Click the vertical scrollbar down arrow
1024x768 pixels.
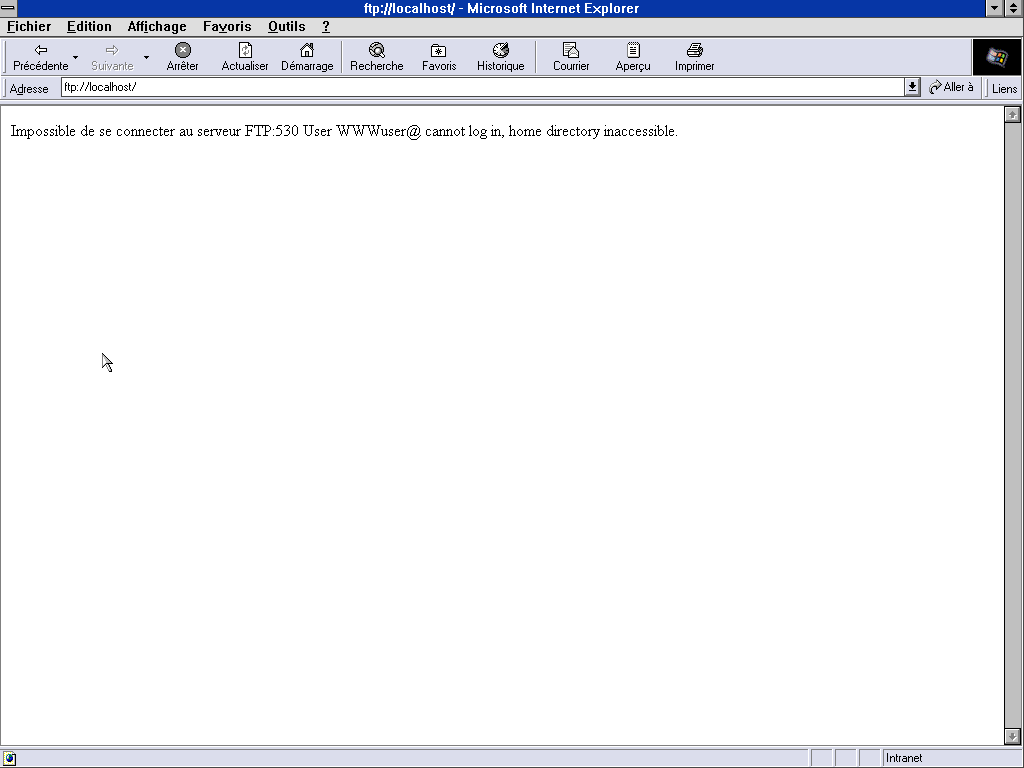click(x=1012, y=737)
